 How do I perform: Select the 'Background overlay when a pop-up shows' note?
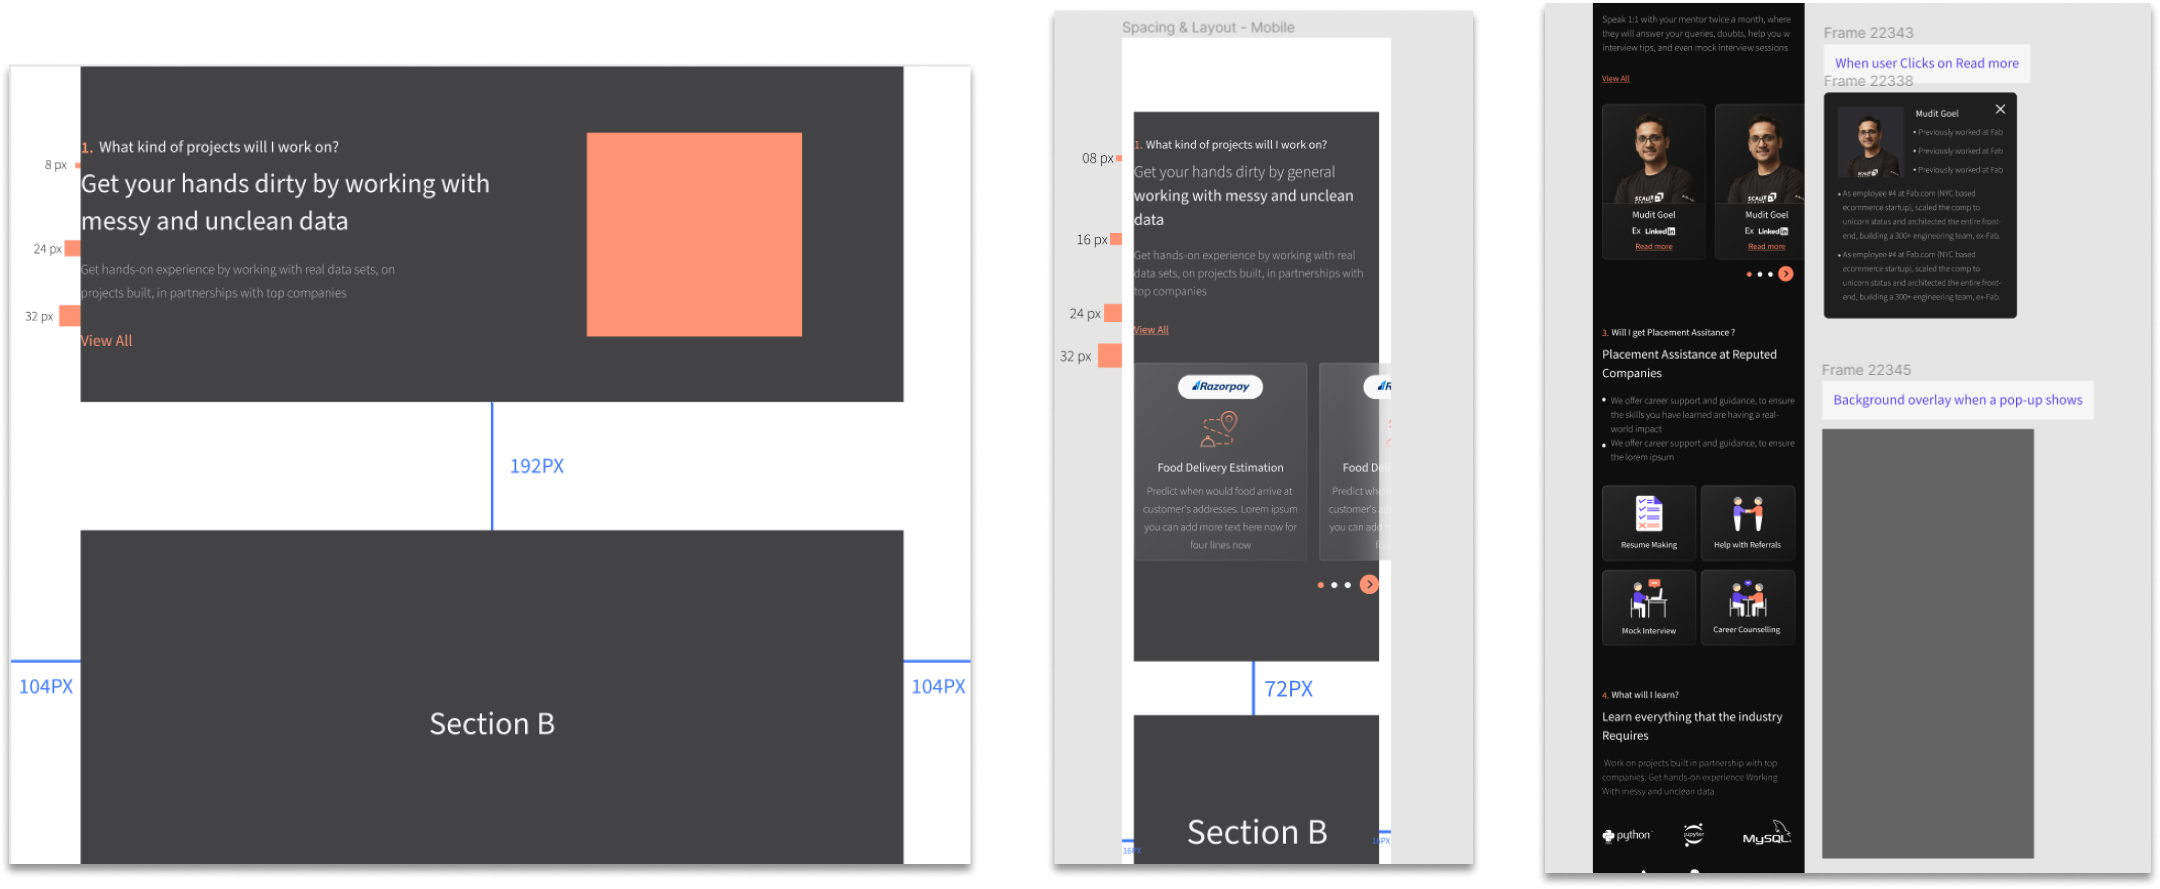[1957, 400]
